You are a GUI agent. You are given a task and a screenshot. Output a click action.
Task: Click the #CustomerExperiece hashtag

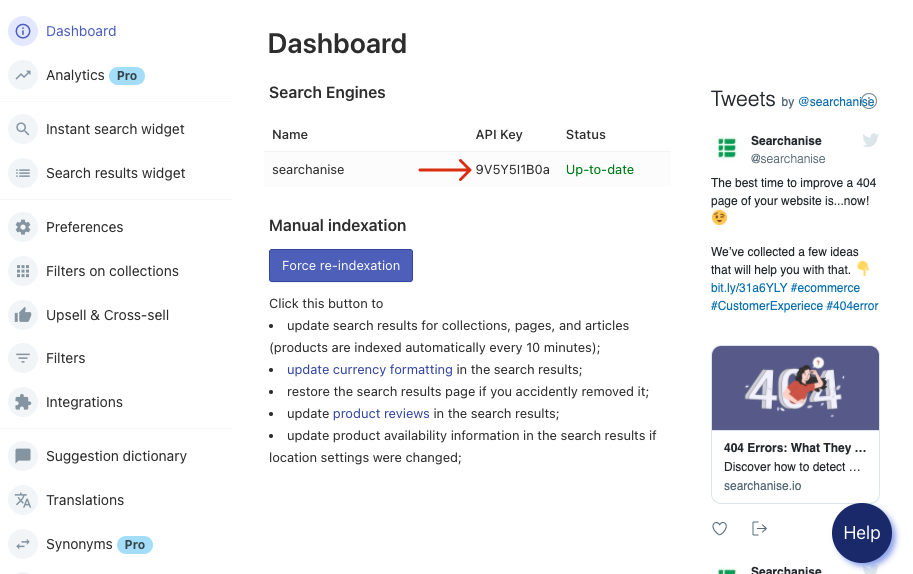tap(767, 306)
